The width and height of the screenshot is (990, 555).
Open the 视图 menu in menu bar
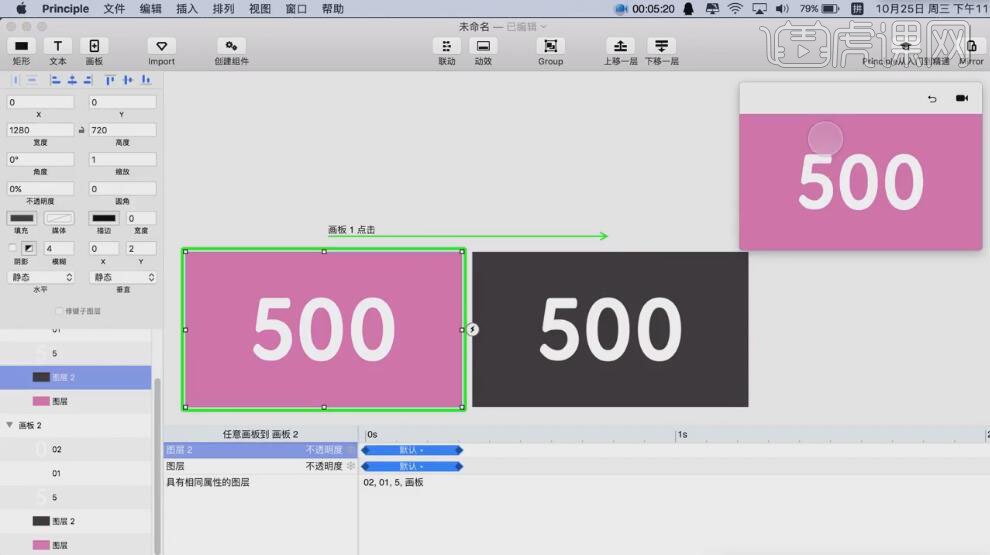[x=260, y=9]
